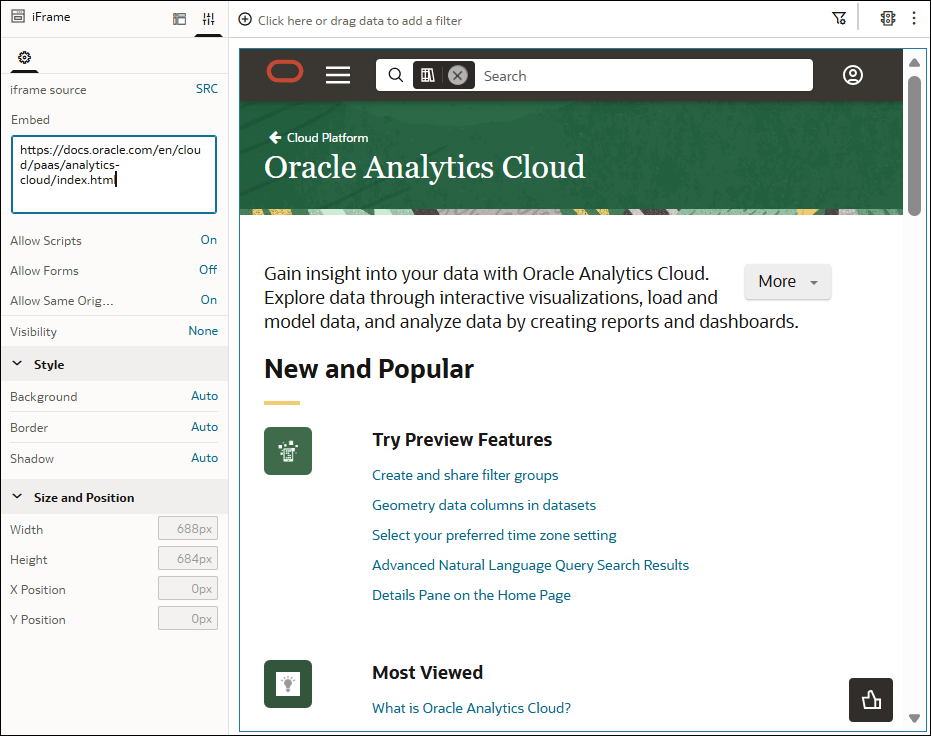The height and width of the screenshot is (736, 931).
Task: Click the vertical scrollbar thumb
Action: pos(914,146)
